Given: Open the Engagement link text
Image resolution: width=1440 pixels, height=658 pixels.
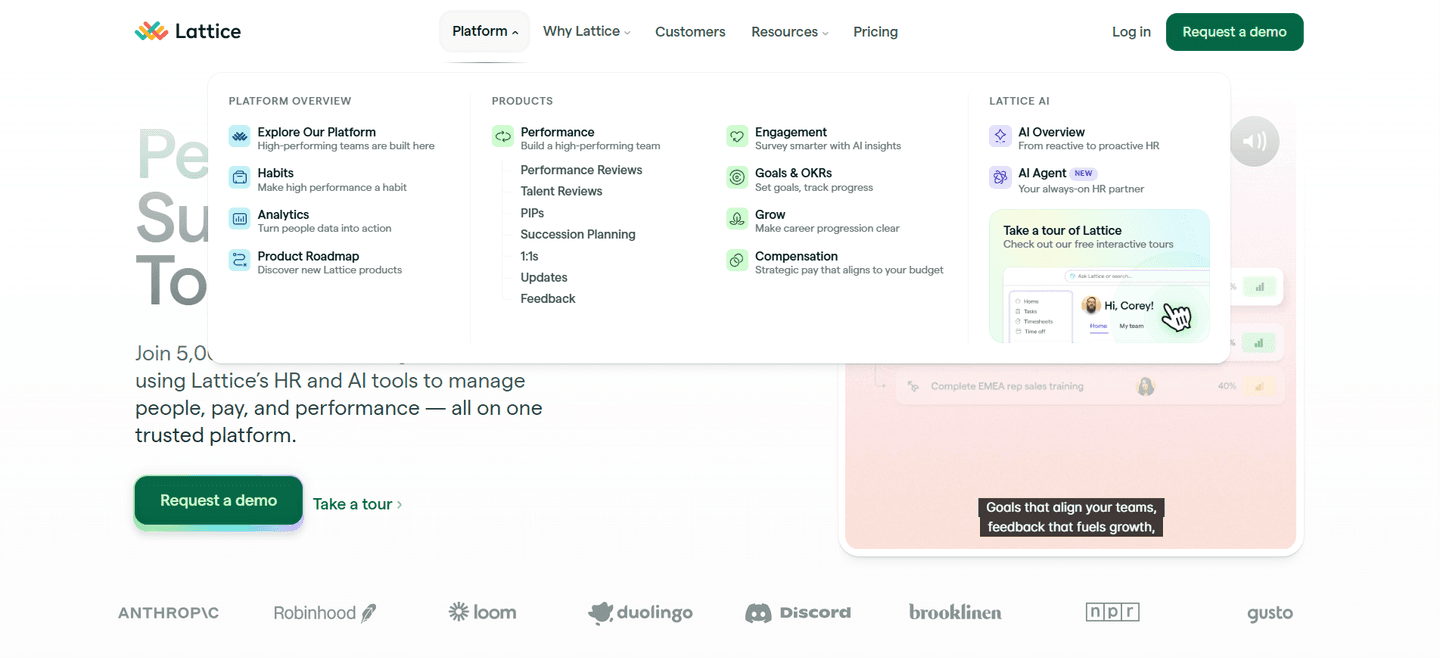Looking at the screenshot, I should click(x=790, y=132).
